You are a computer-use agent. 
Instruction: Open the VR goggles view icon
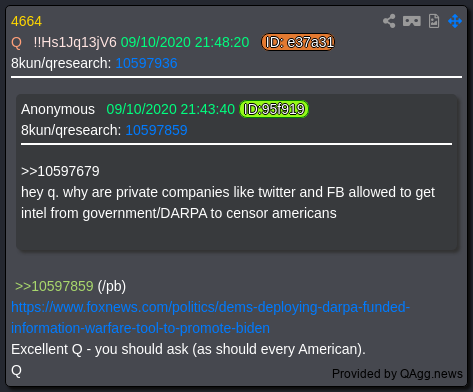(x=412, y=21)
